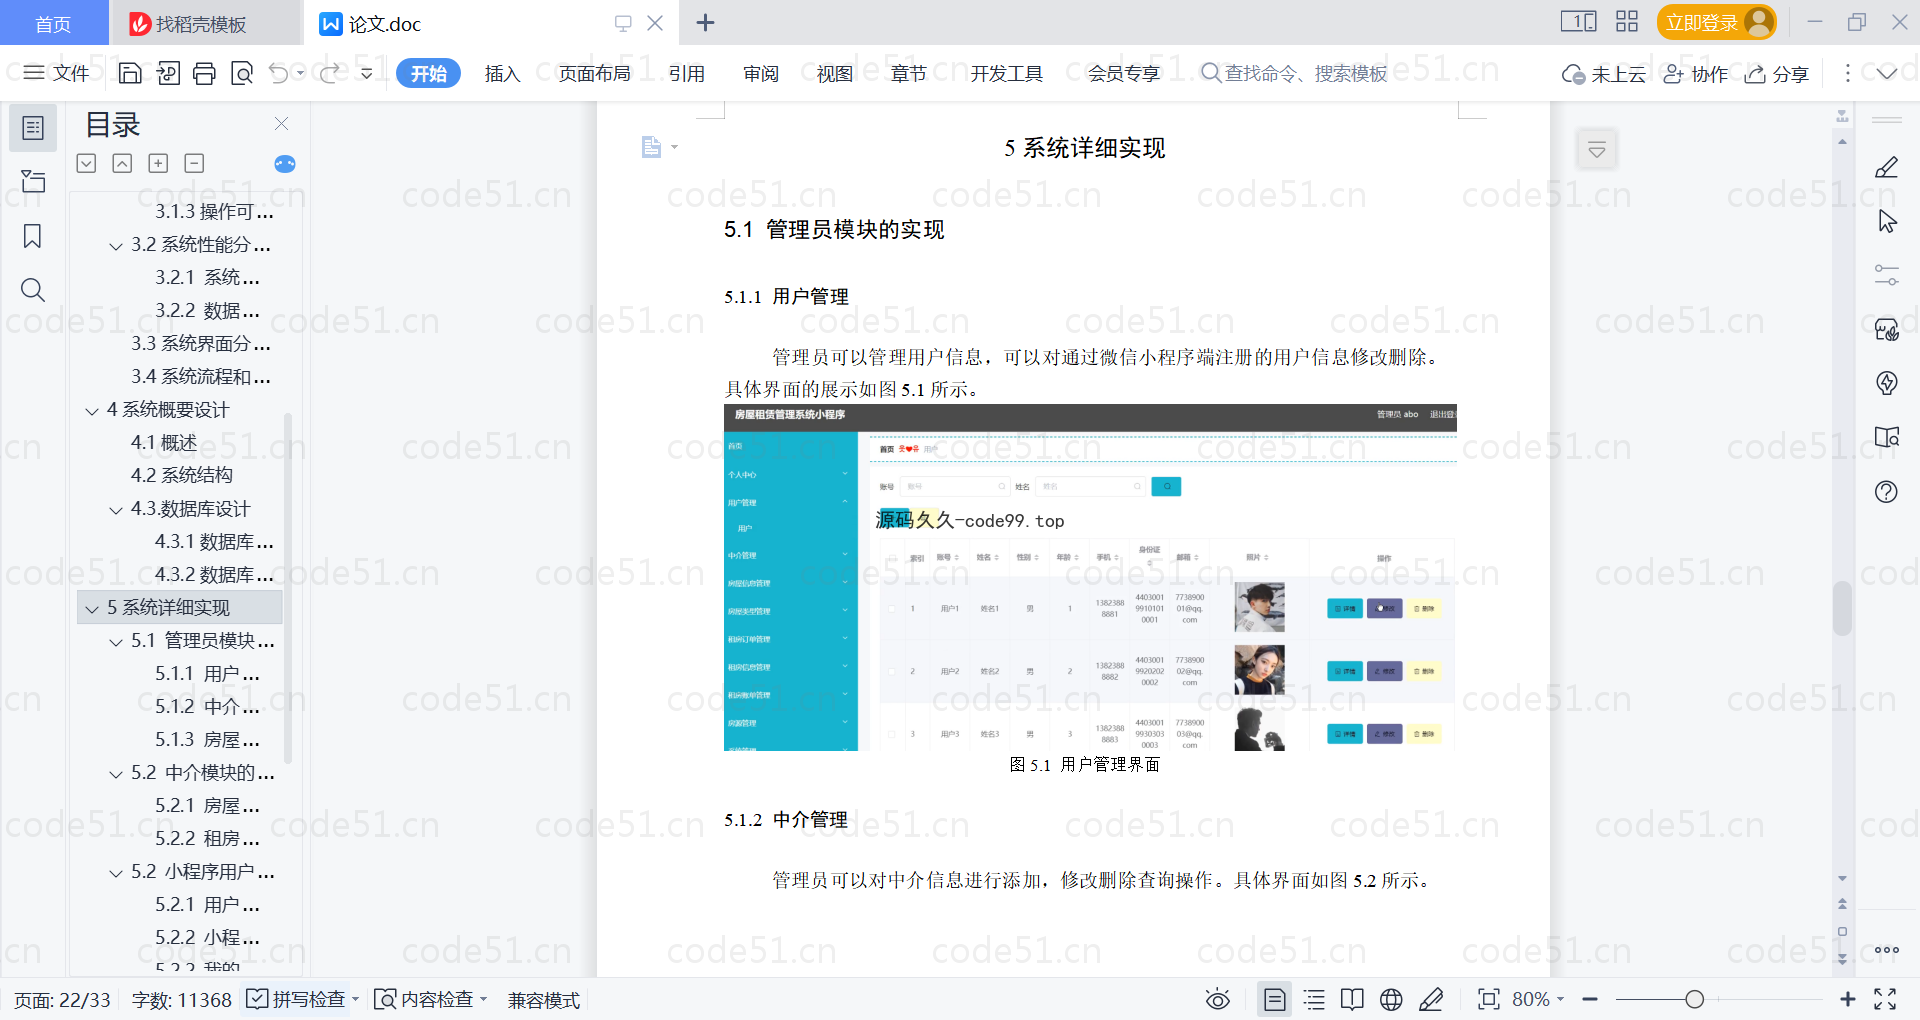Expand all outline levels with down-arrow box

click(87, 163)
